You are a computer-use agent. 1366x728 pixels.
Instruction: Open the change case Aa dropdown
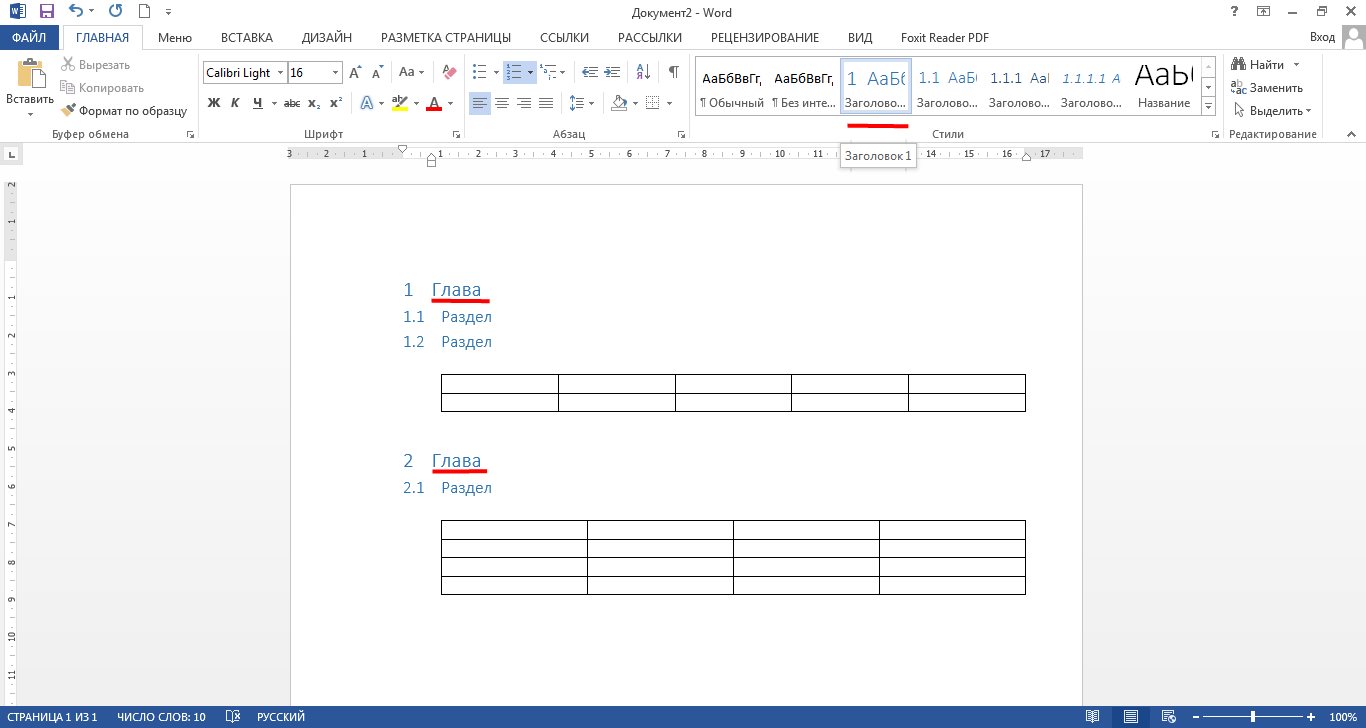click(412, 73)
